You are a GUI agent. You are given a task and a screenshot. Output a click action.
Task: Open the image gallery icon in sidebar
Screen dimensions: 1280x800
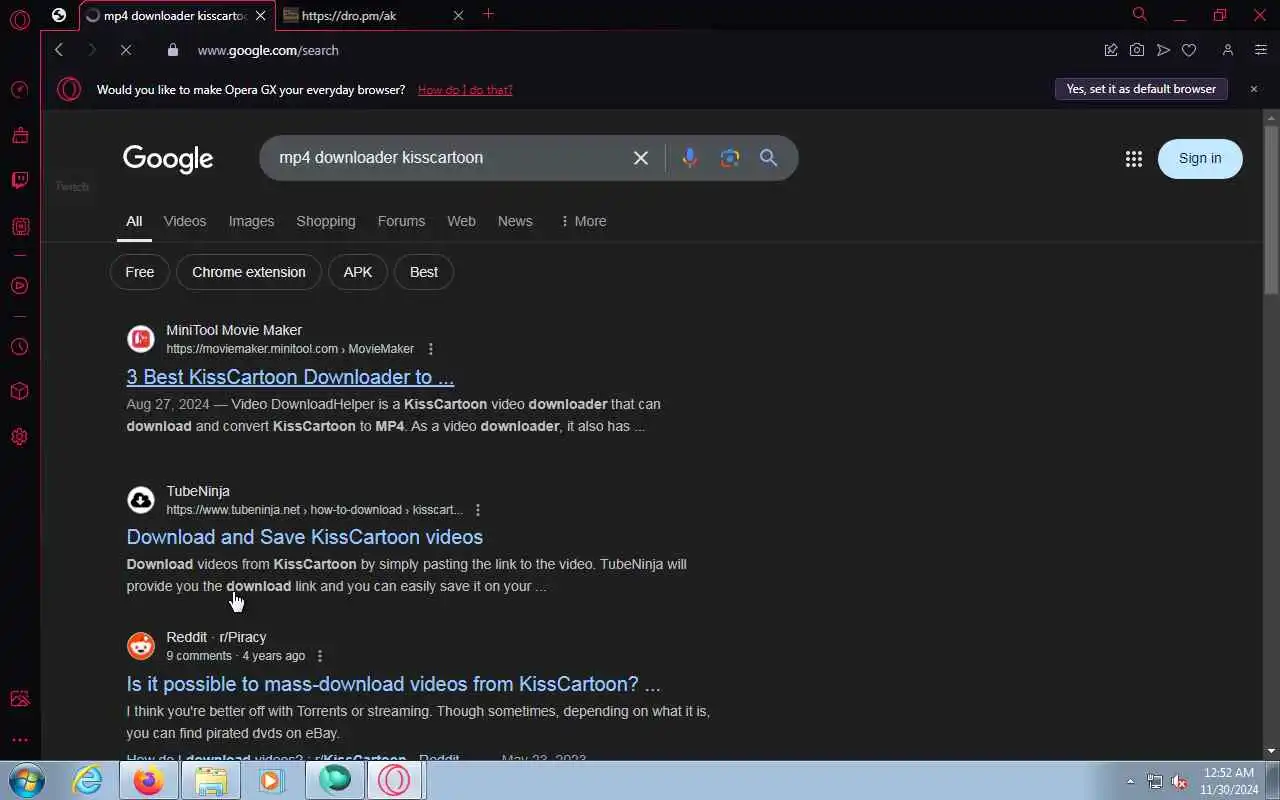pos(19,699)
